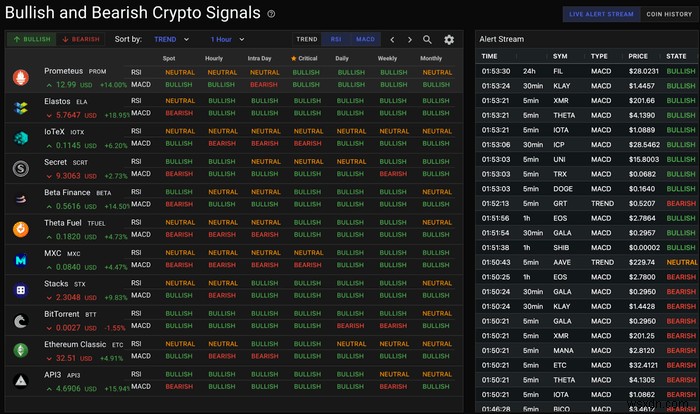Click the Daily column header
This screenshot has width=700, height=414.
[342, 59]
